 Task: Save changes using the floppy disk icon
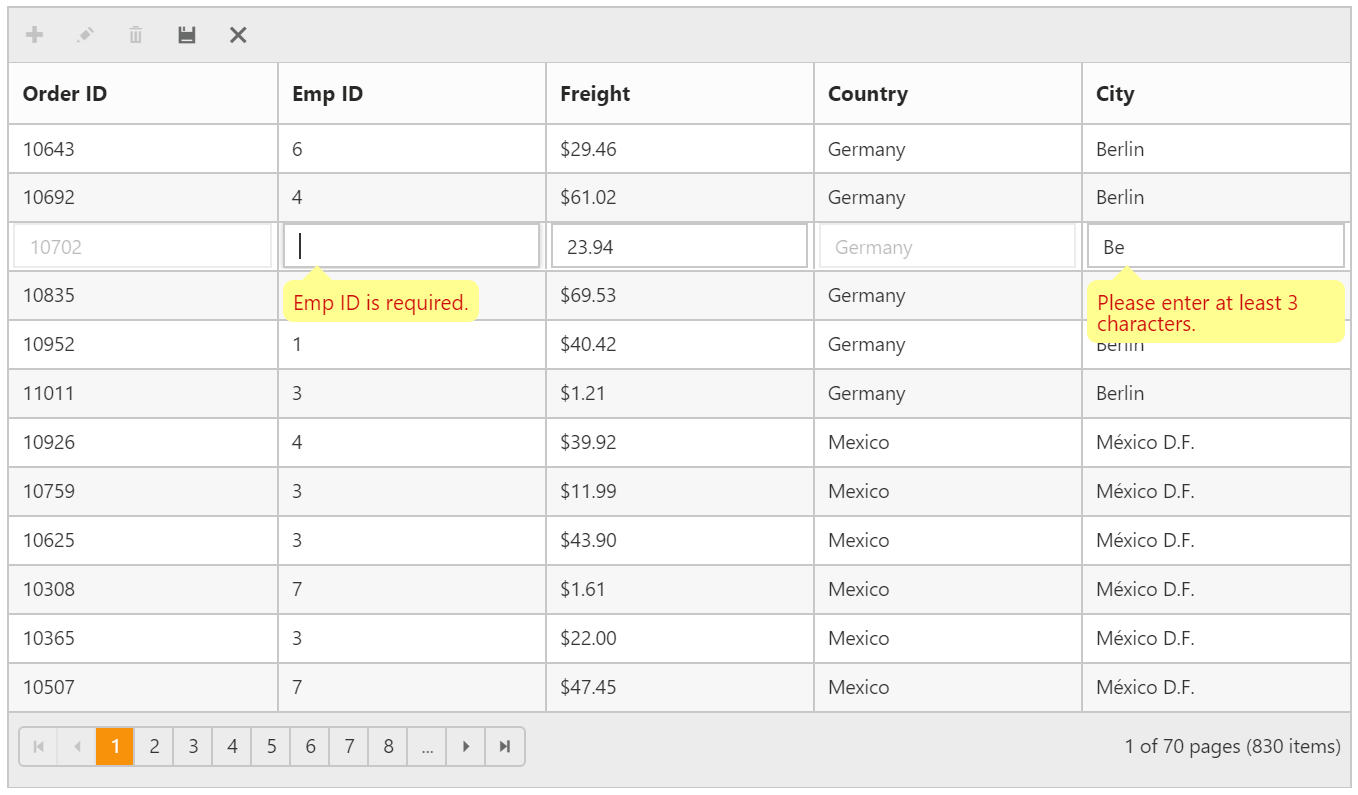tap(186, 34)
